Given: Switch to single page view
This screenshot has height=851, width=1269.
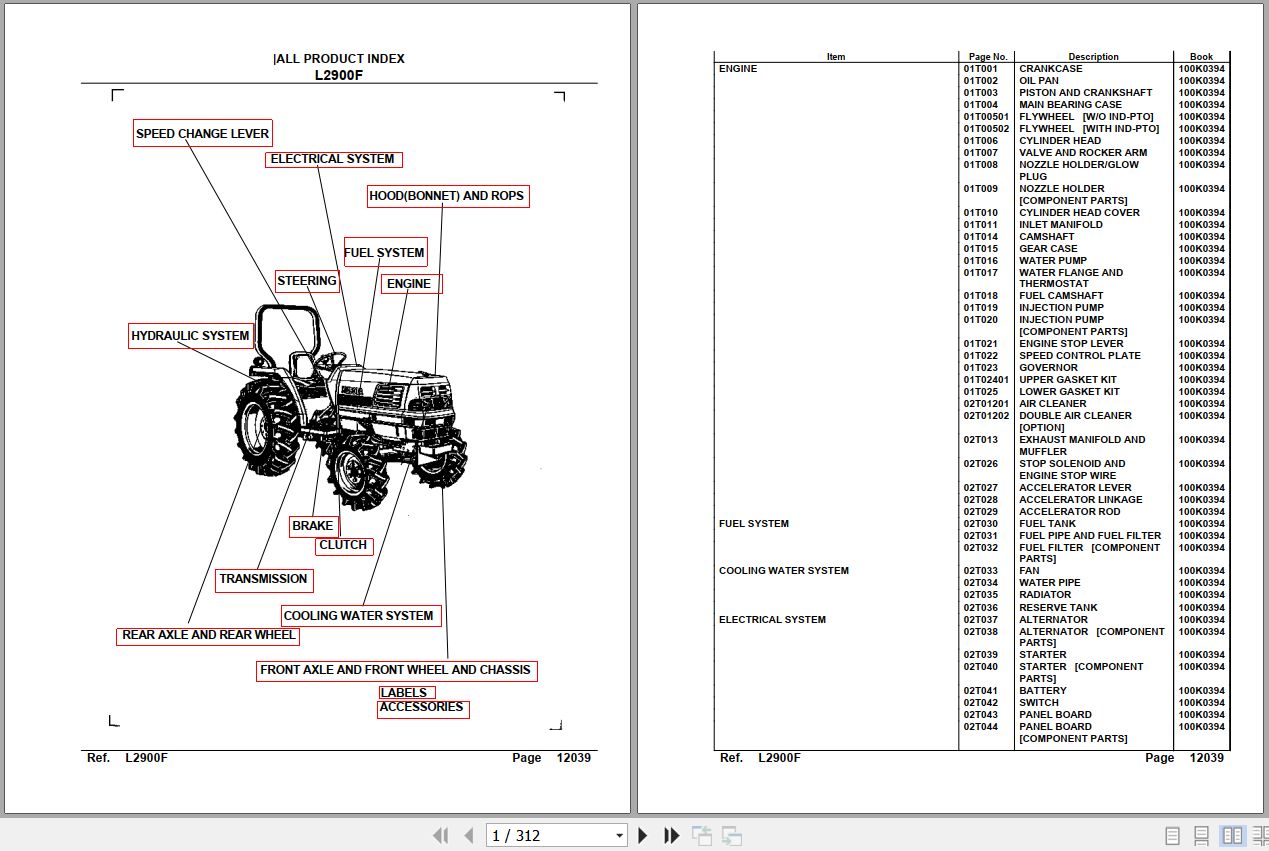Looking at the screenshot, I should pos(1172,835).
